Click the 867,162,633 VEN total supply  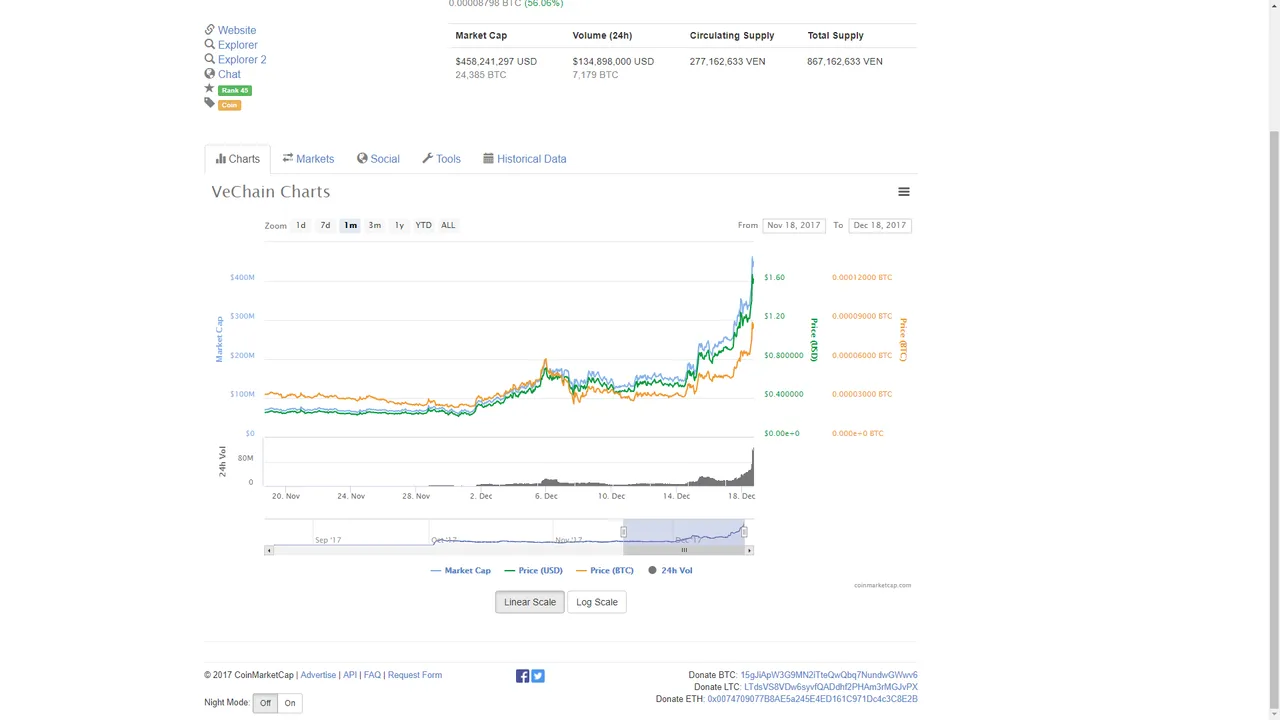point(845,62)
